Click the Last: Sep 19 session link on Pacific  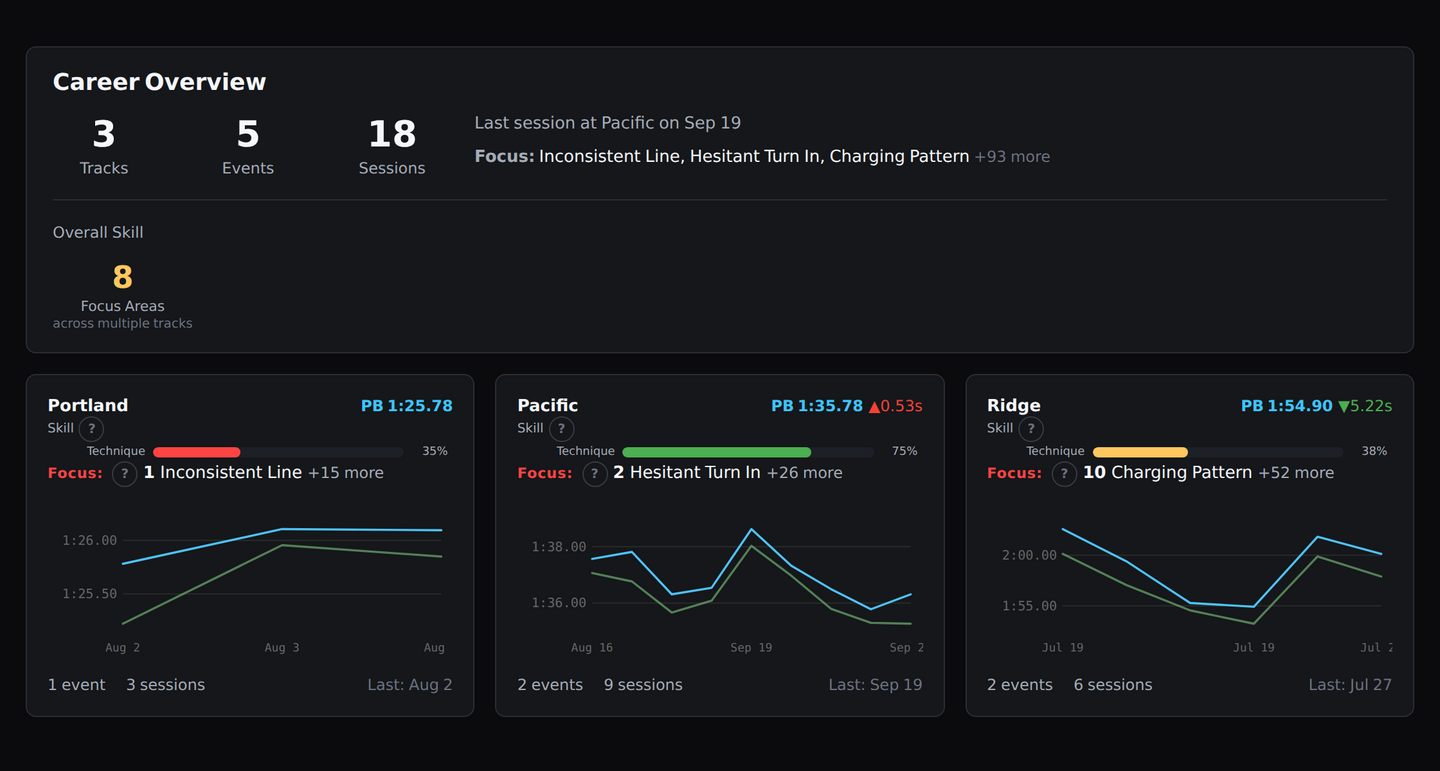875,684
